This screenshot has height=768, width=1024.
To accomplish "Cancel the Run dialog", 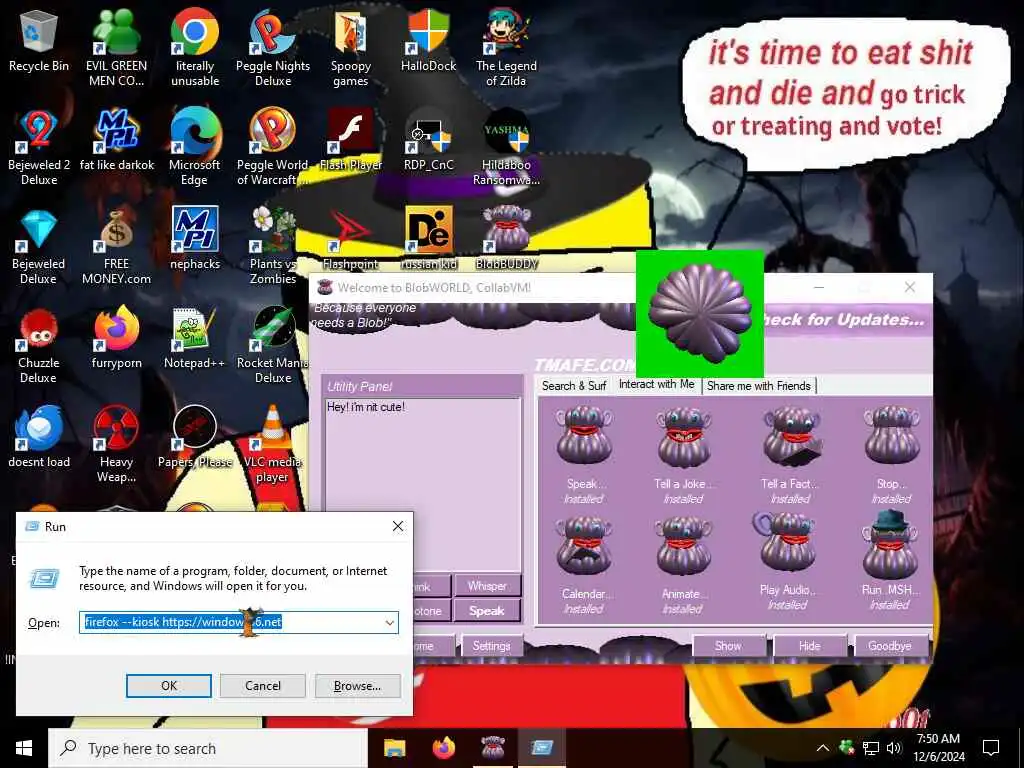I will click(263, 686).
